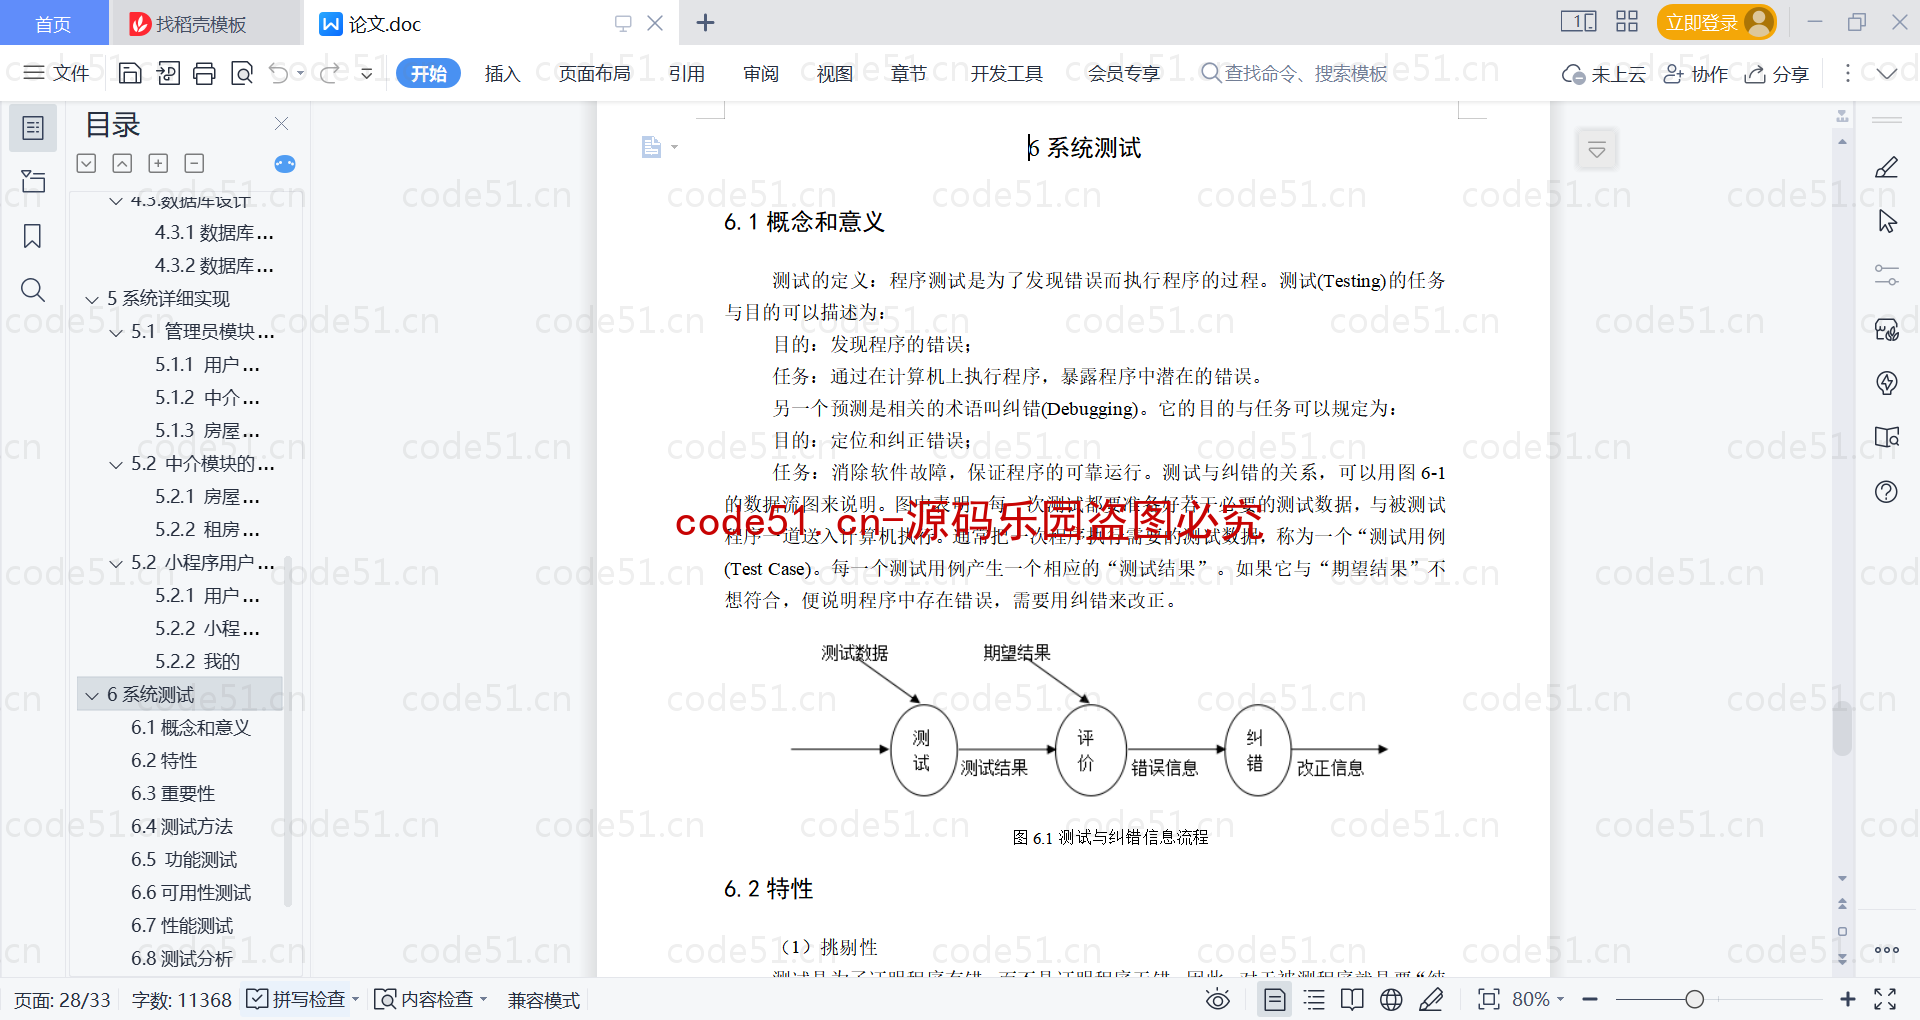Click the document vertical scrollbar thumb
The height and width of the screenshot is (1020, 1920).
coord(1842,727)
